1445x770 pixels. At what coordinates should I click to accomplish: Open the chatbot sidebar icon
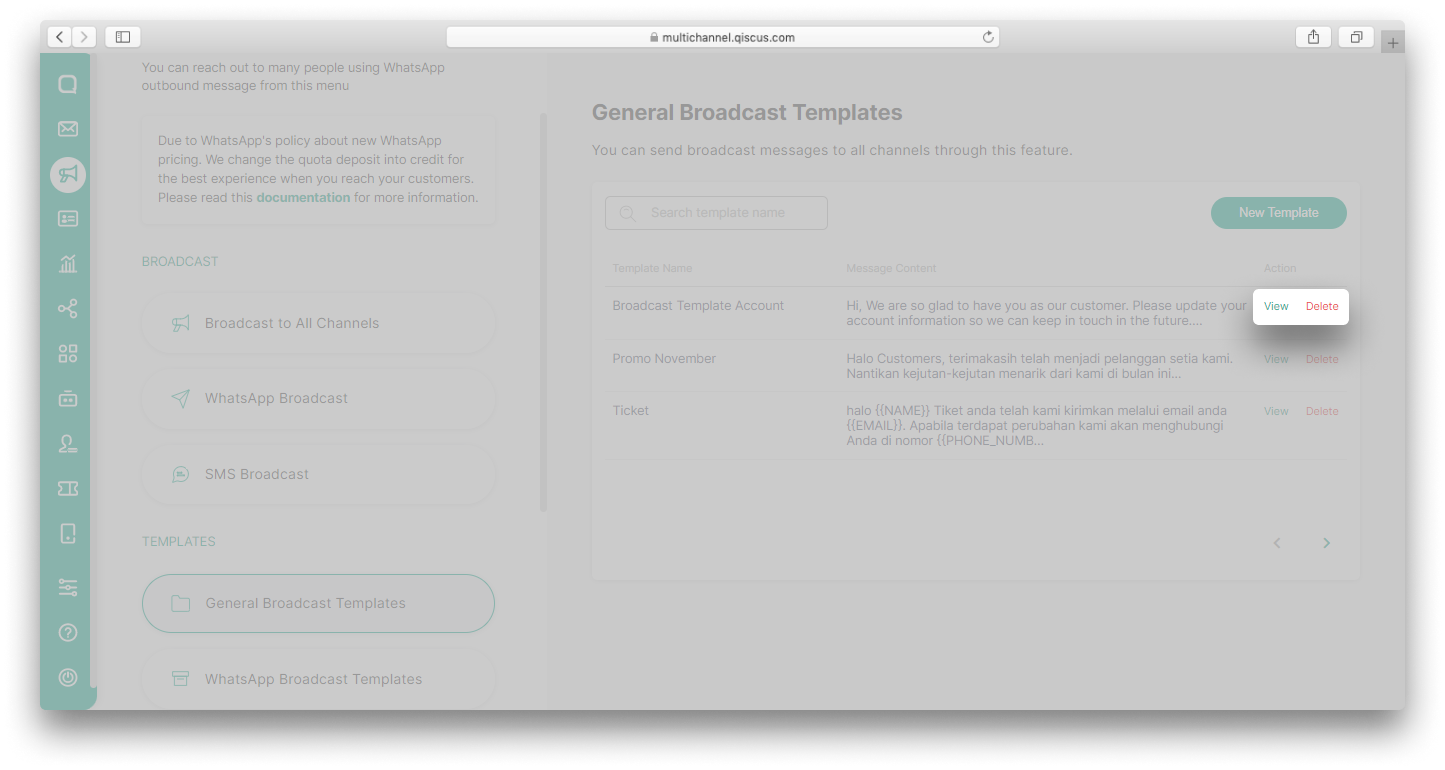tap(68, 398)
